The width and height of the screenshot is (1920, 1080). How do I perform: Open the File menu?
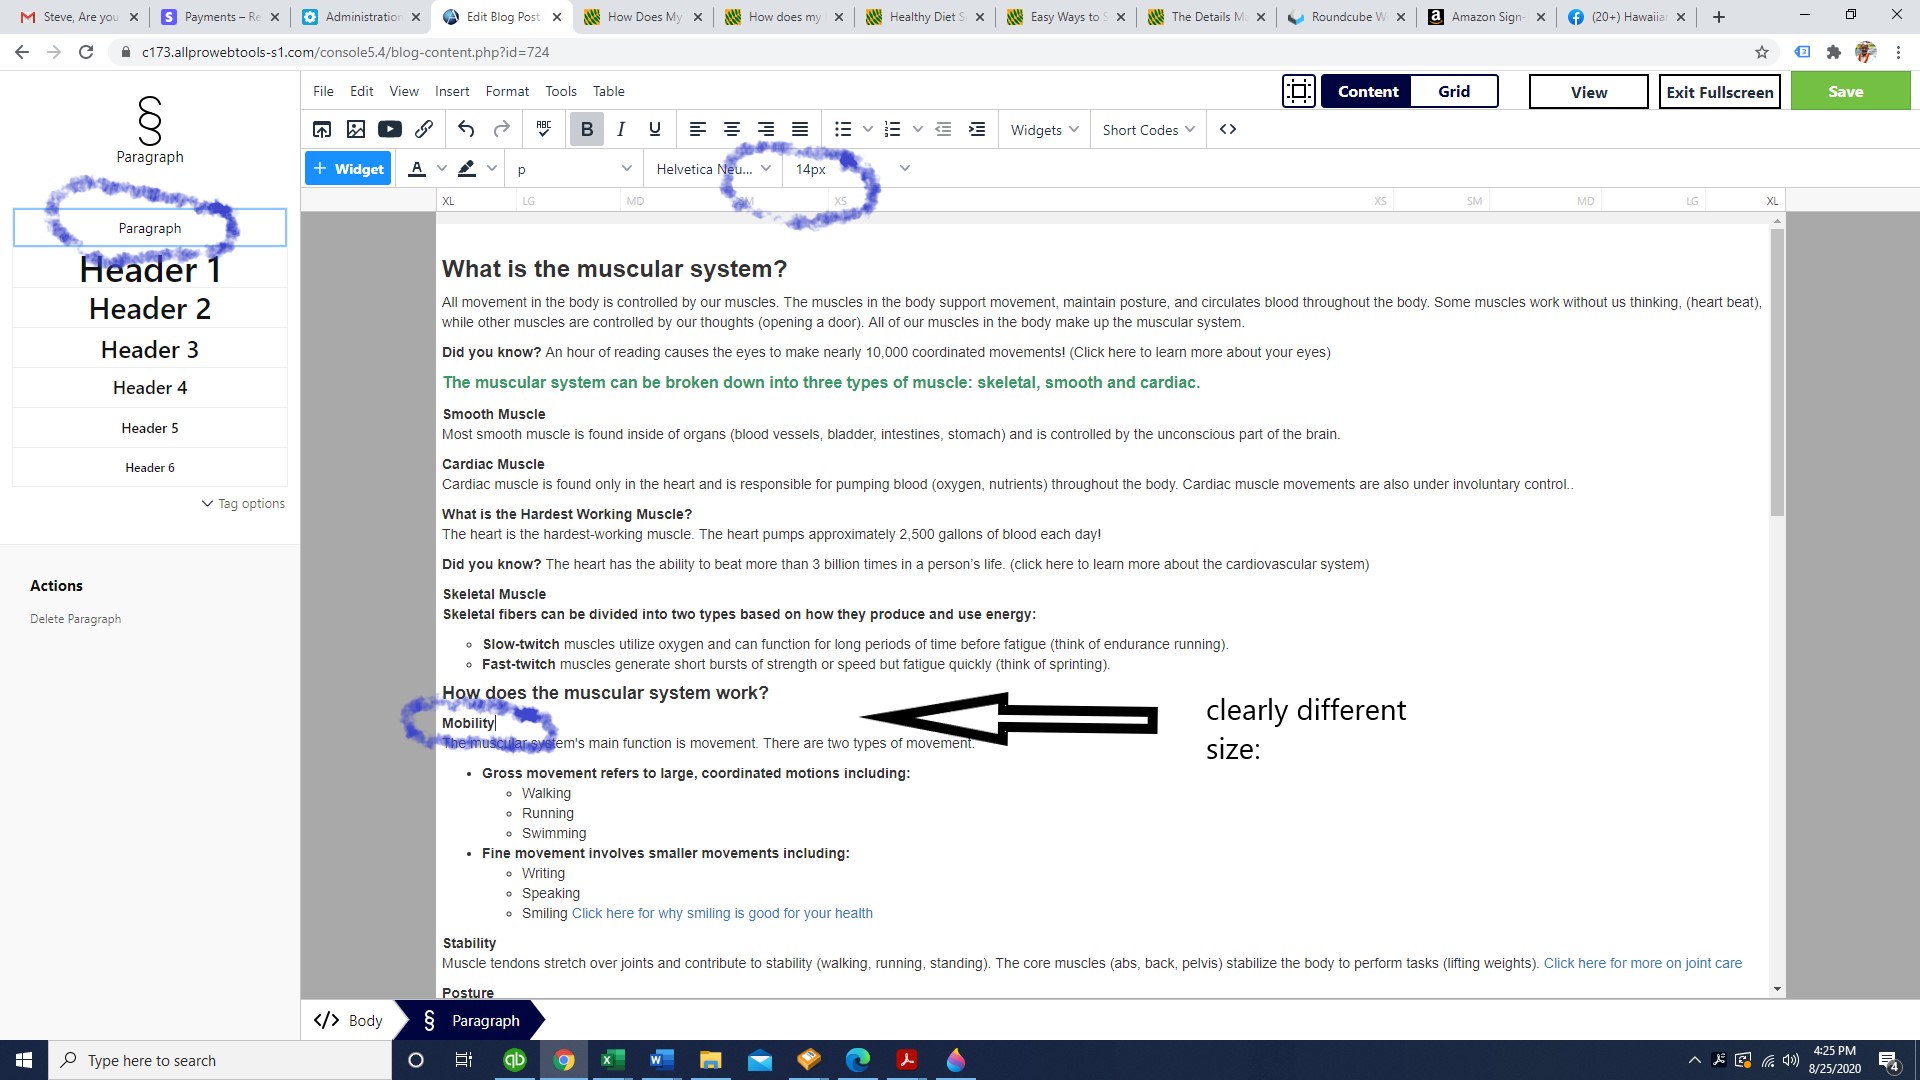[323, 91]
